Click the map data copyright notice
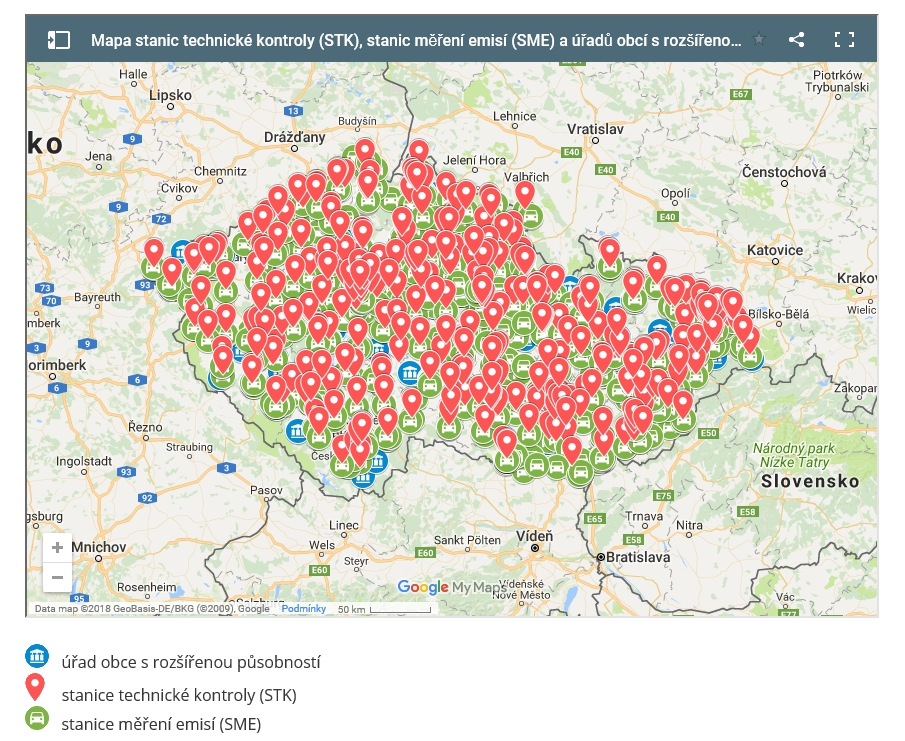This screenshot has width=905, height=741. click(152, 609)
